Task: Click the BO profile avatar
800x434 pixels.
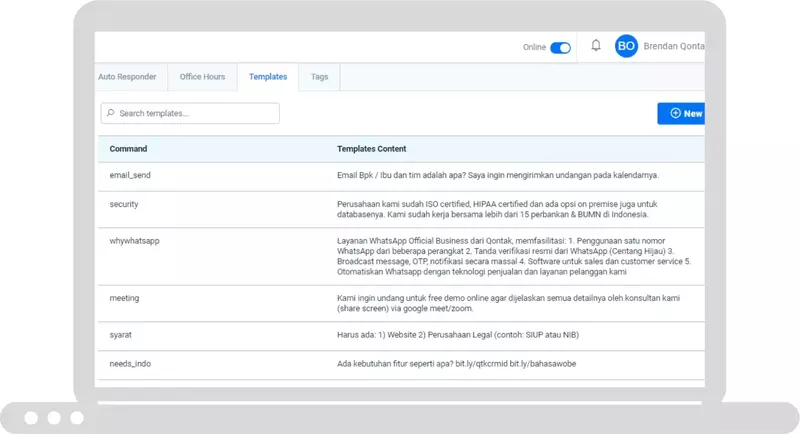Action: coord(626,46)
